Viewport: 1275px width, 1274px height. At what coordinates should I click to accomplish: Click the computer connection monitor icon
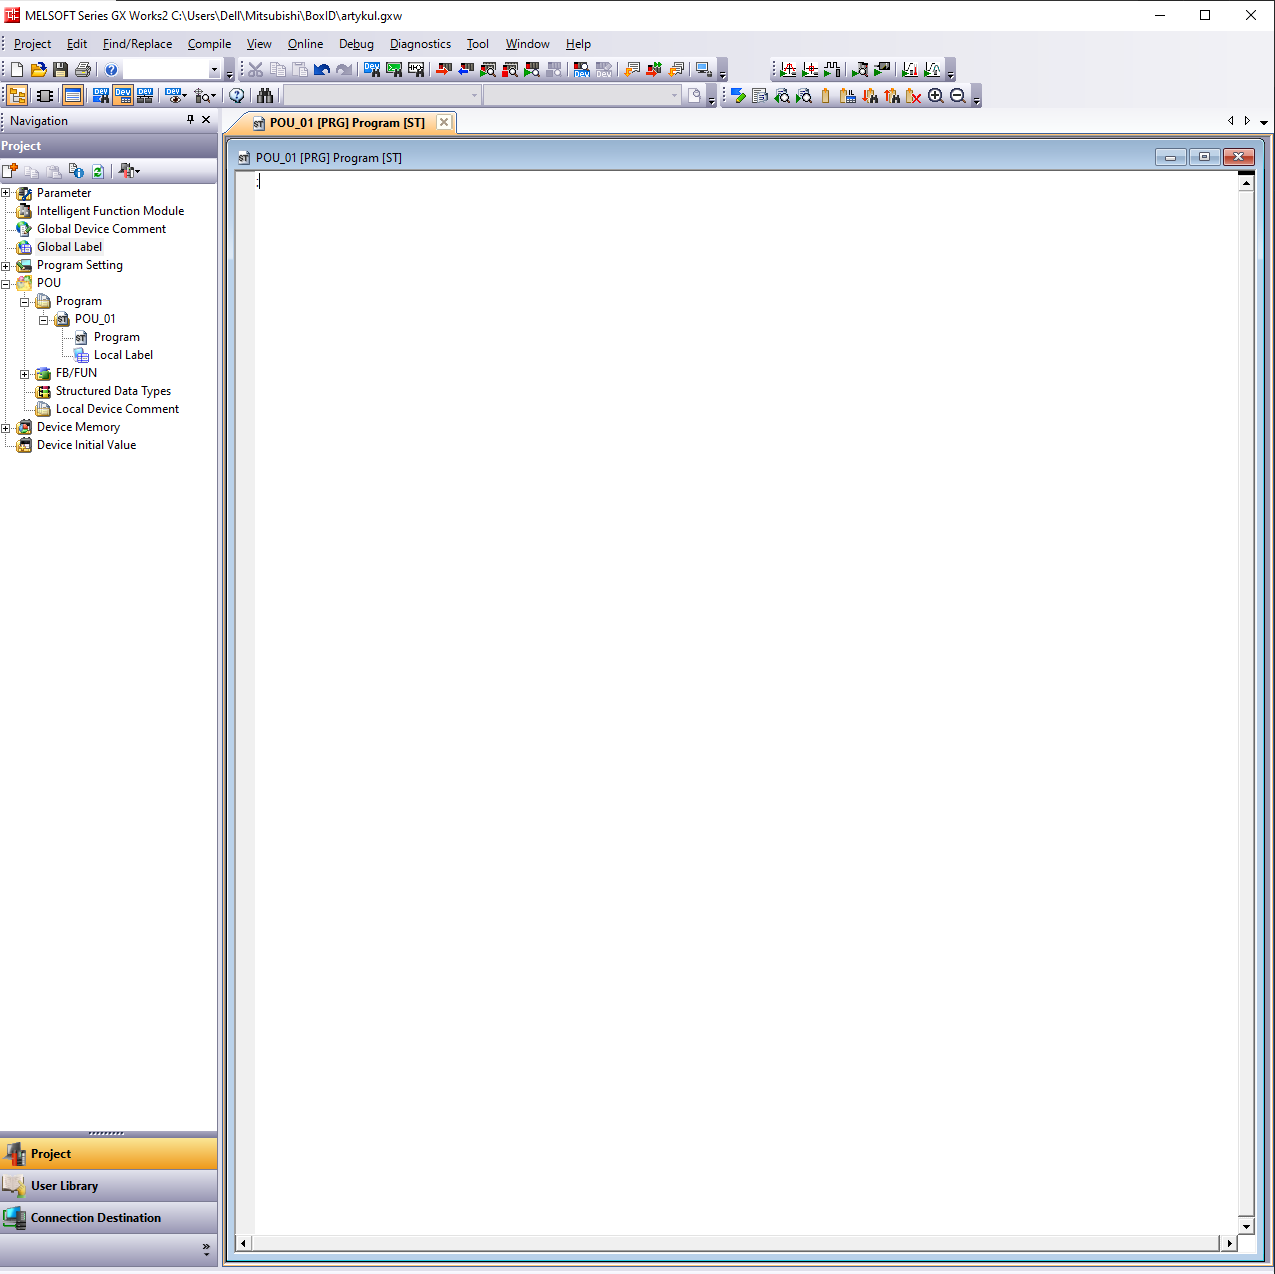(x=703, y=70)
